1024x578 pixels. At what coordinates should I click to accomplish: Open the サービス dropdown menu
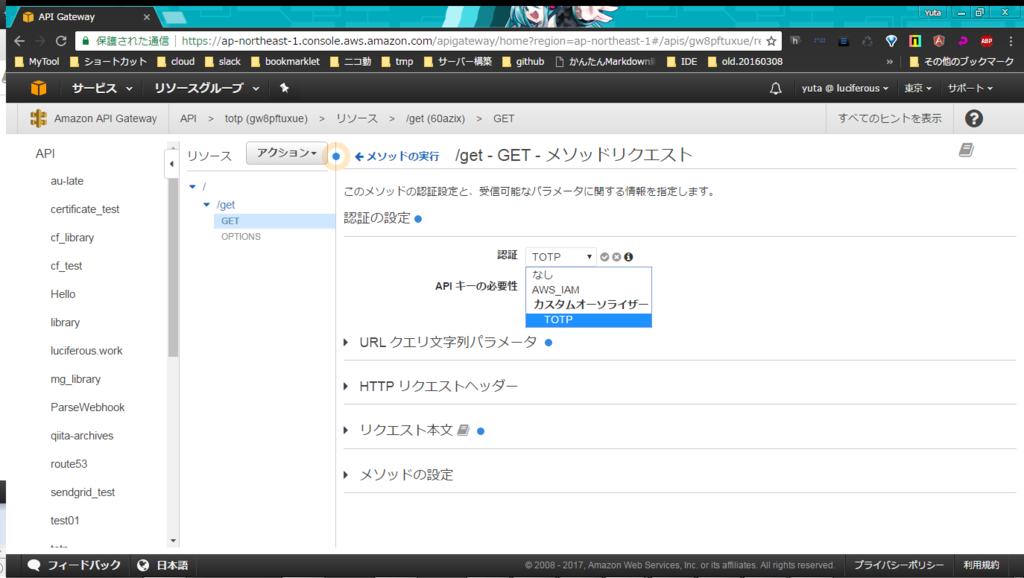pyautogui.click(x=102, y=88)
